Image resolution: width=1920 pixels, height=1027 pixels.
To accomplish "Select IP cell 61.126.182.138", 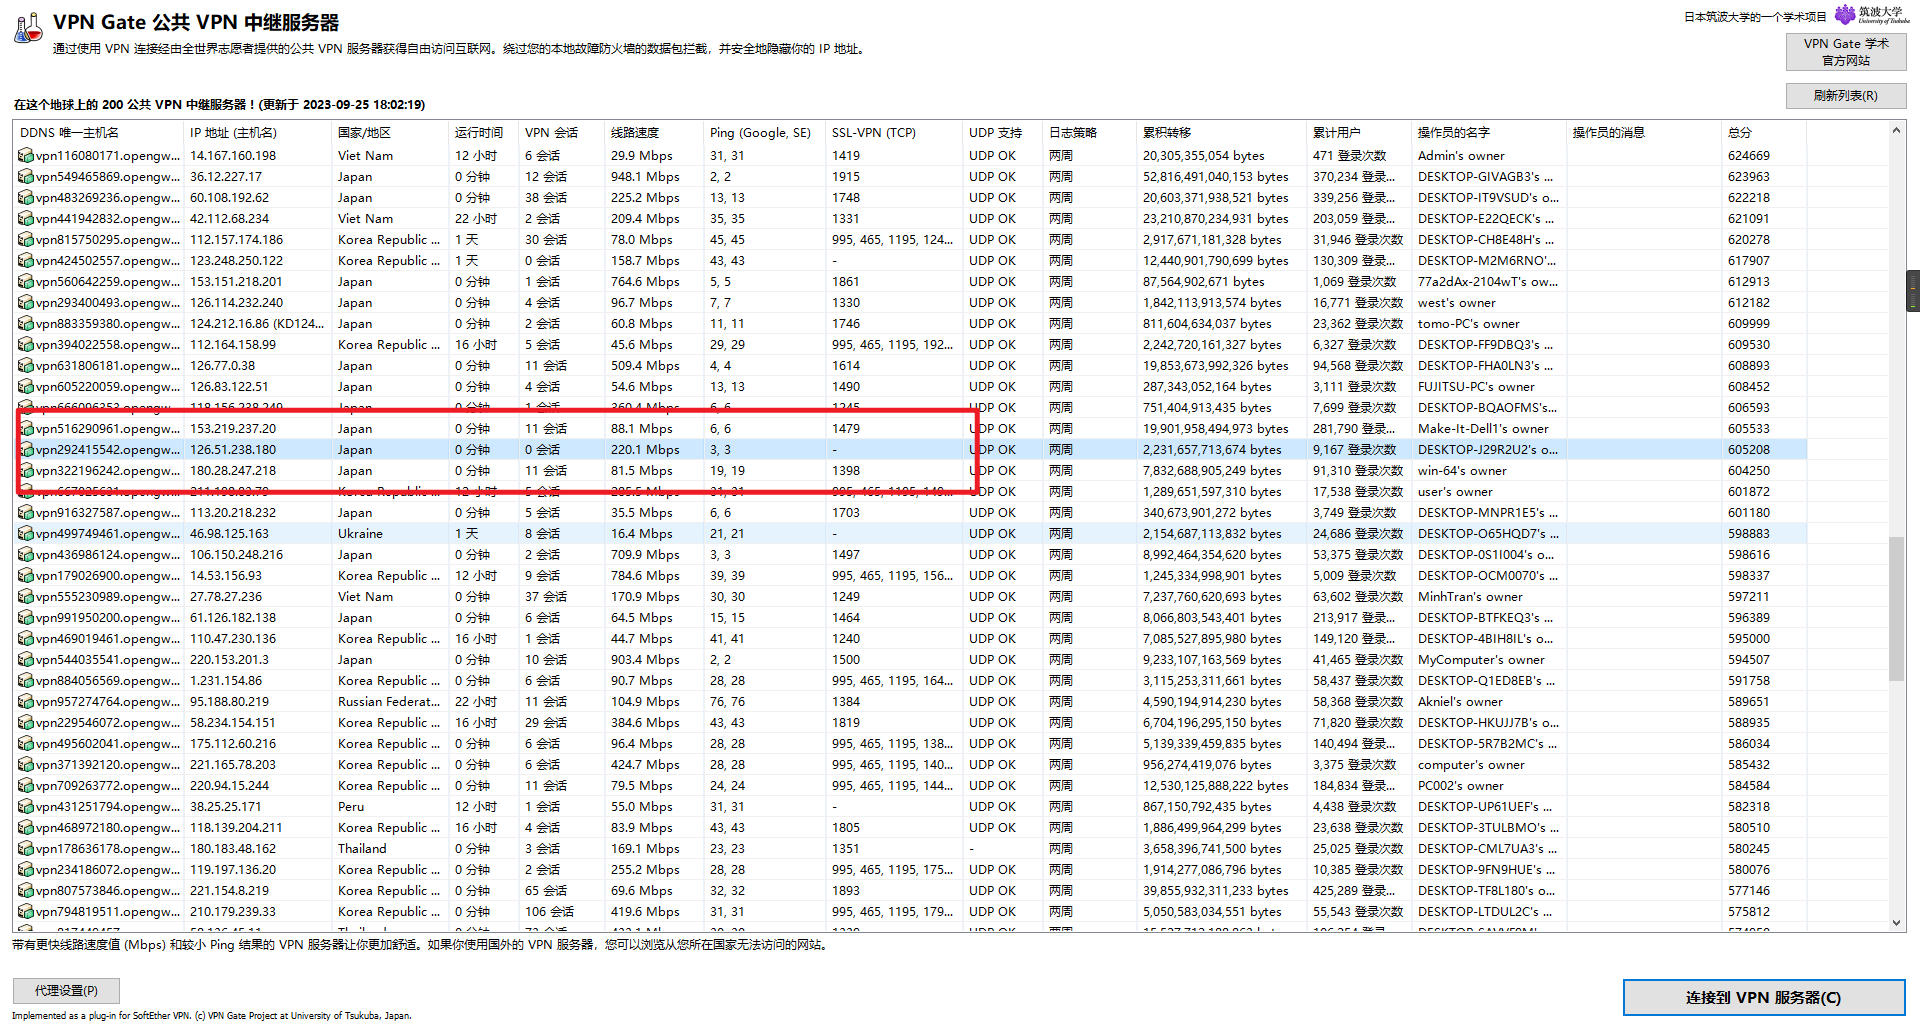I will tap(233, 618).
